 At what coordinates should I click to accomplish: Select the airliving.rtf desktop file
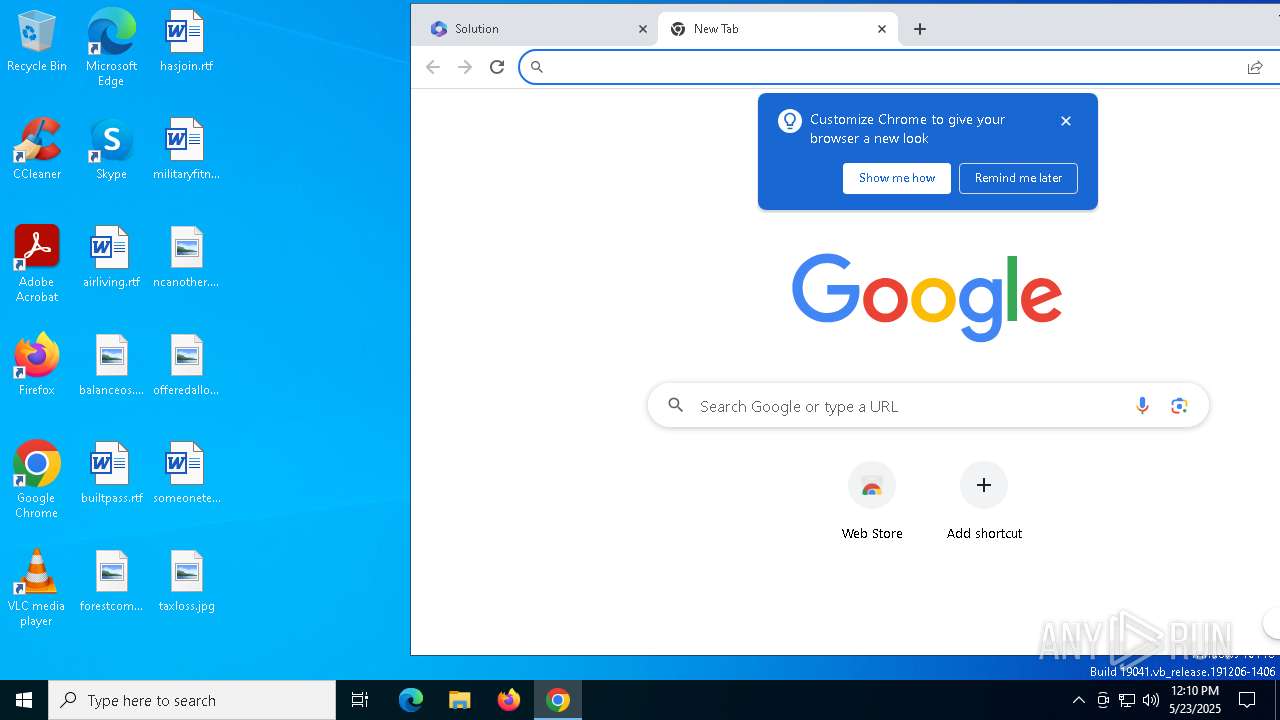coord(111,257)
